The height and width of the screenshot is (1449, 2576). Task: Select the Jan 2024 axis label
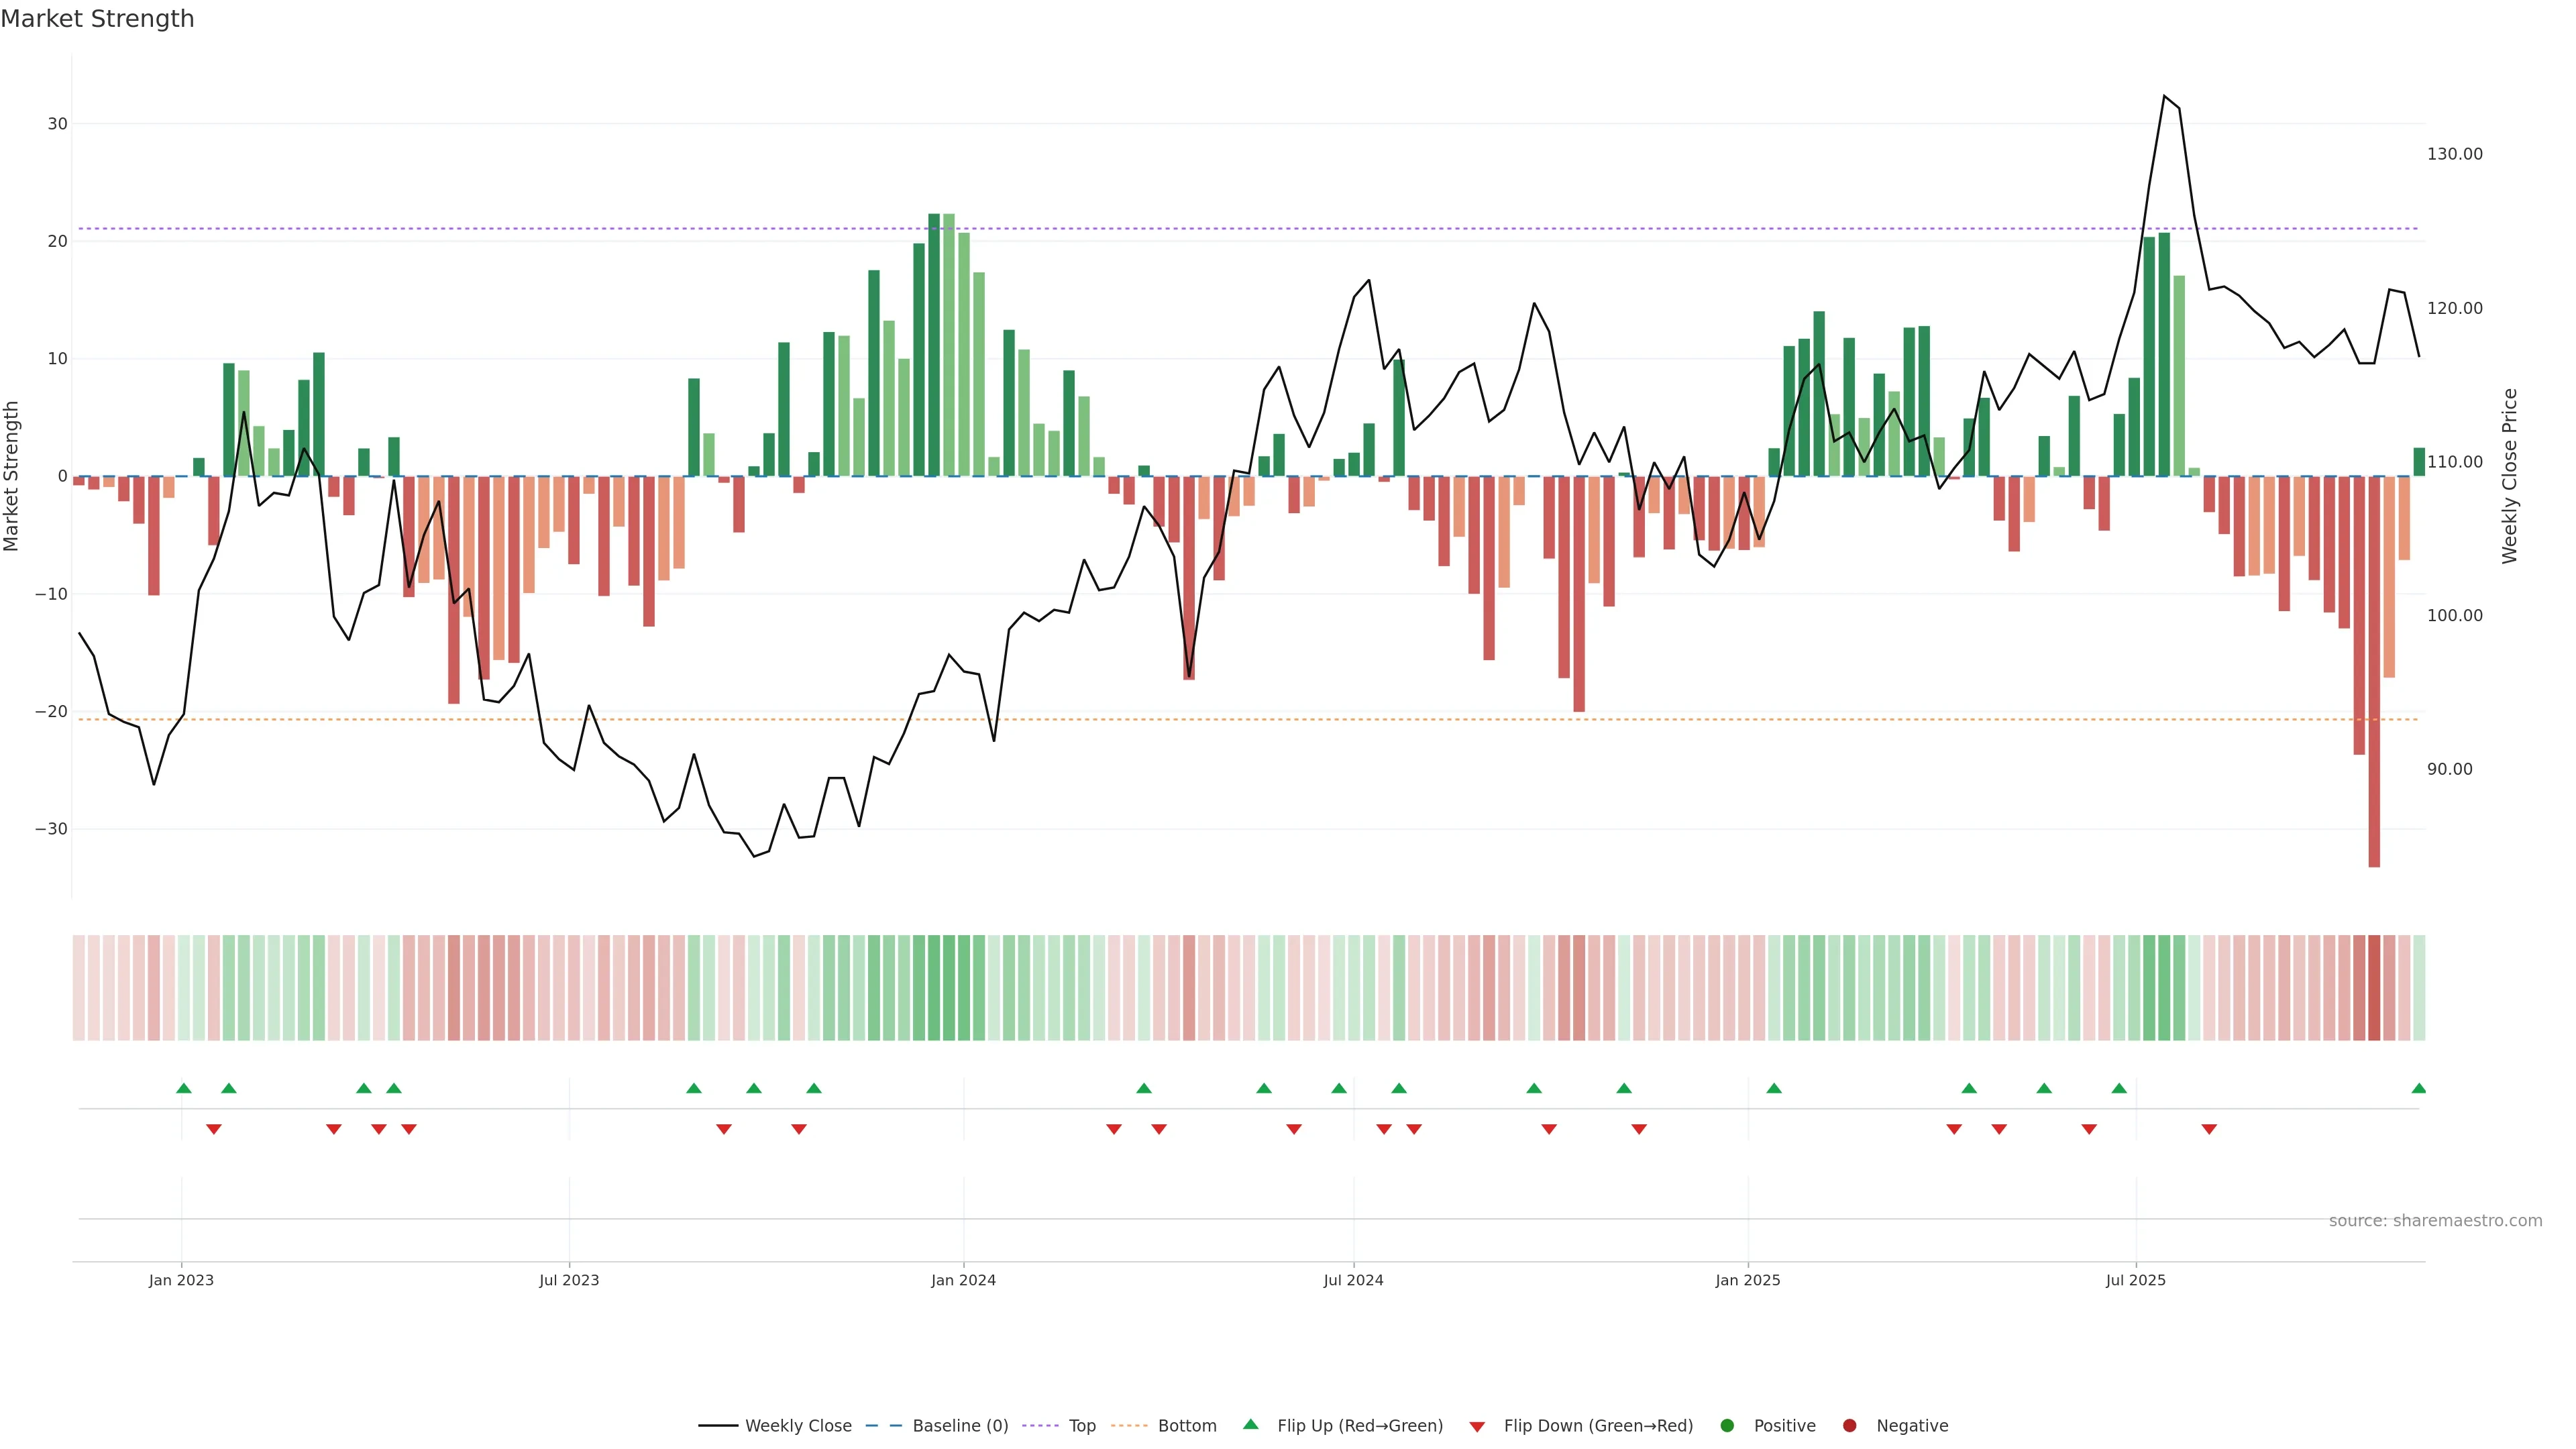[x=963, y=1280]
